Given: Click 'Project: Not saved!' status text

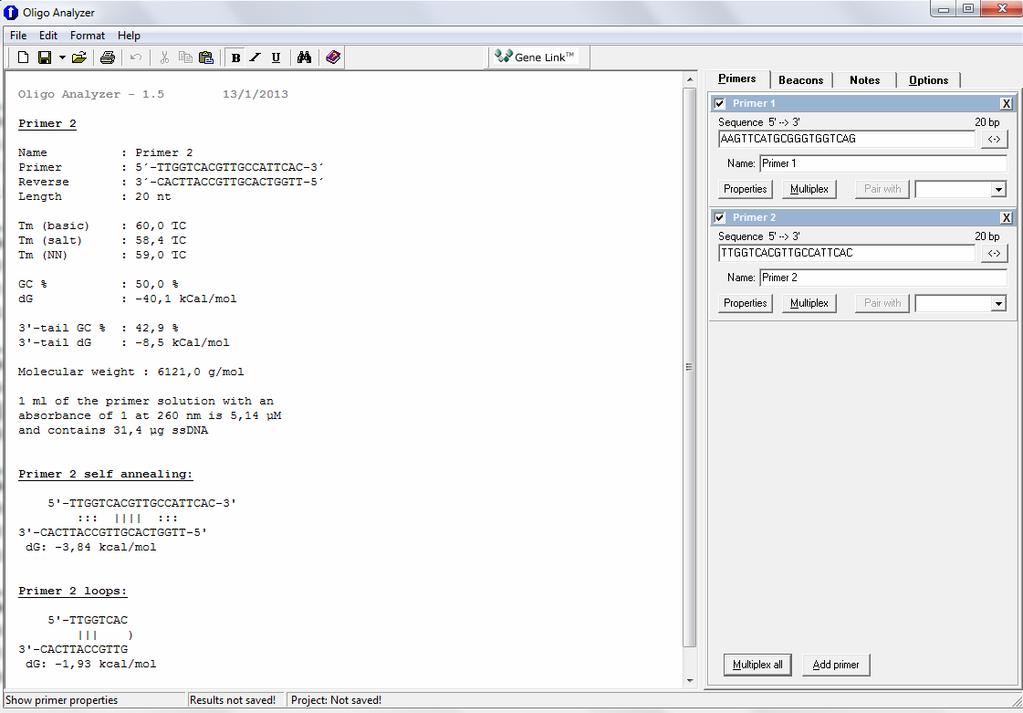Looking at the screenshot, I should 336,700.
